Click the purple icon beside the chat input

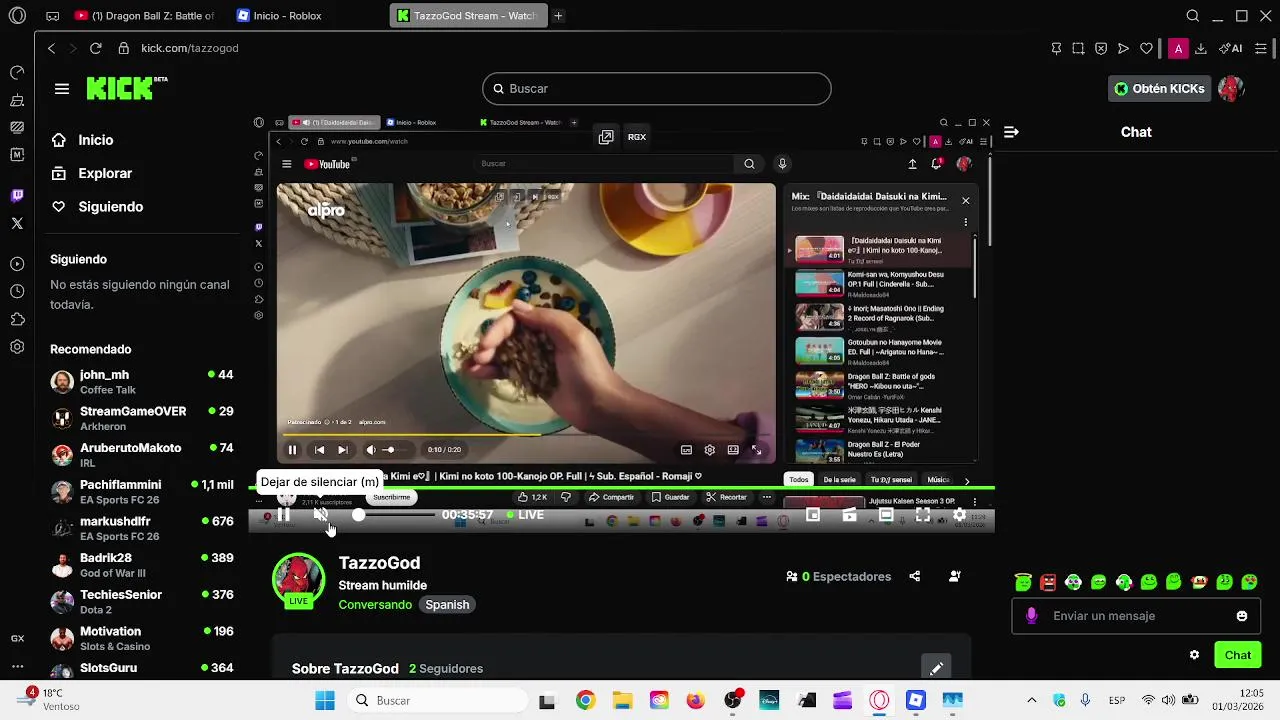click(1031, 616)
